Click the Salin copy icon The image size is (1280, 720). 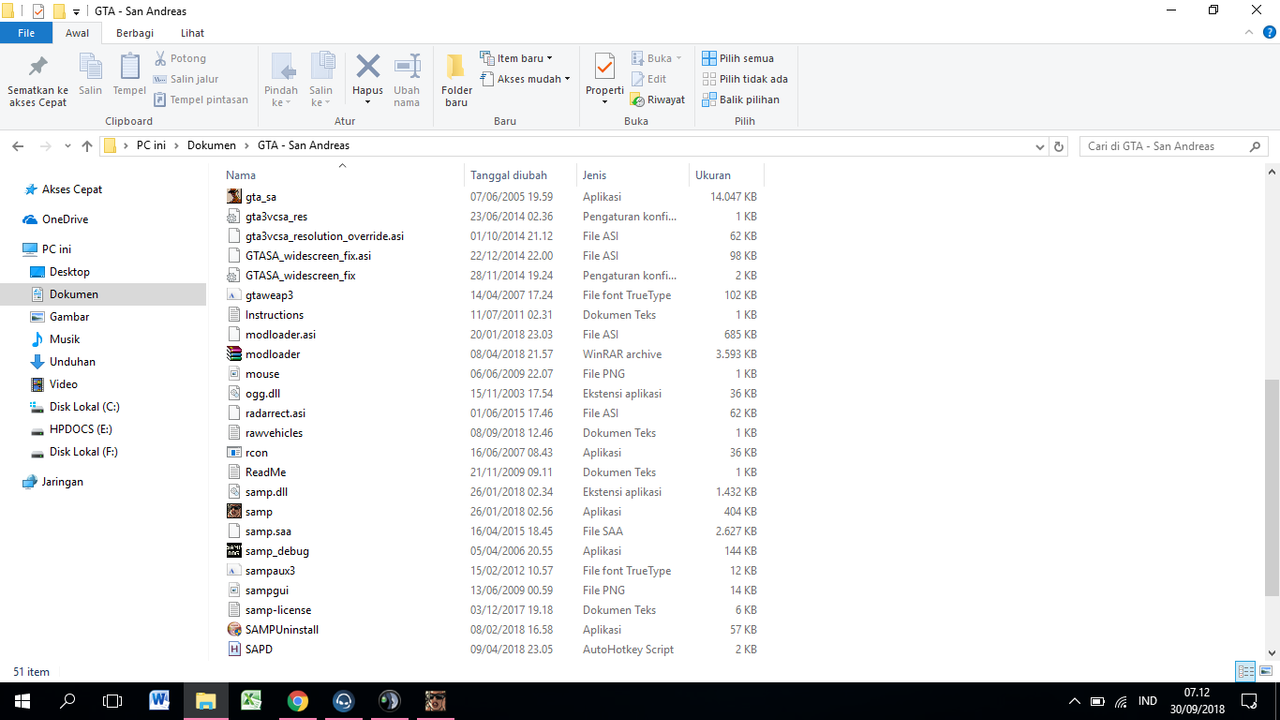[x=91, y=75]
